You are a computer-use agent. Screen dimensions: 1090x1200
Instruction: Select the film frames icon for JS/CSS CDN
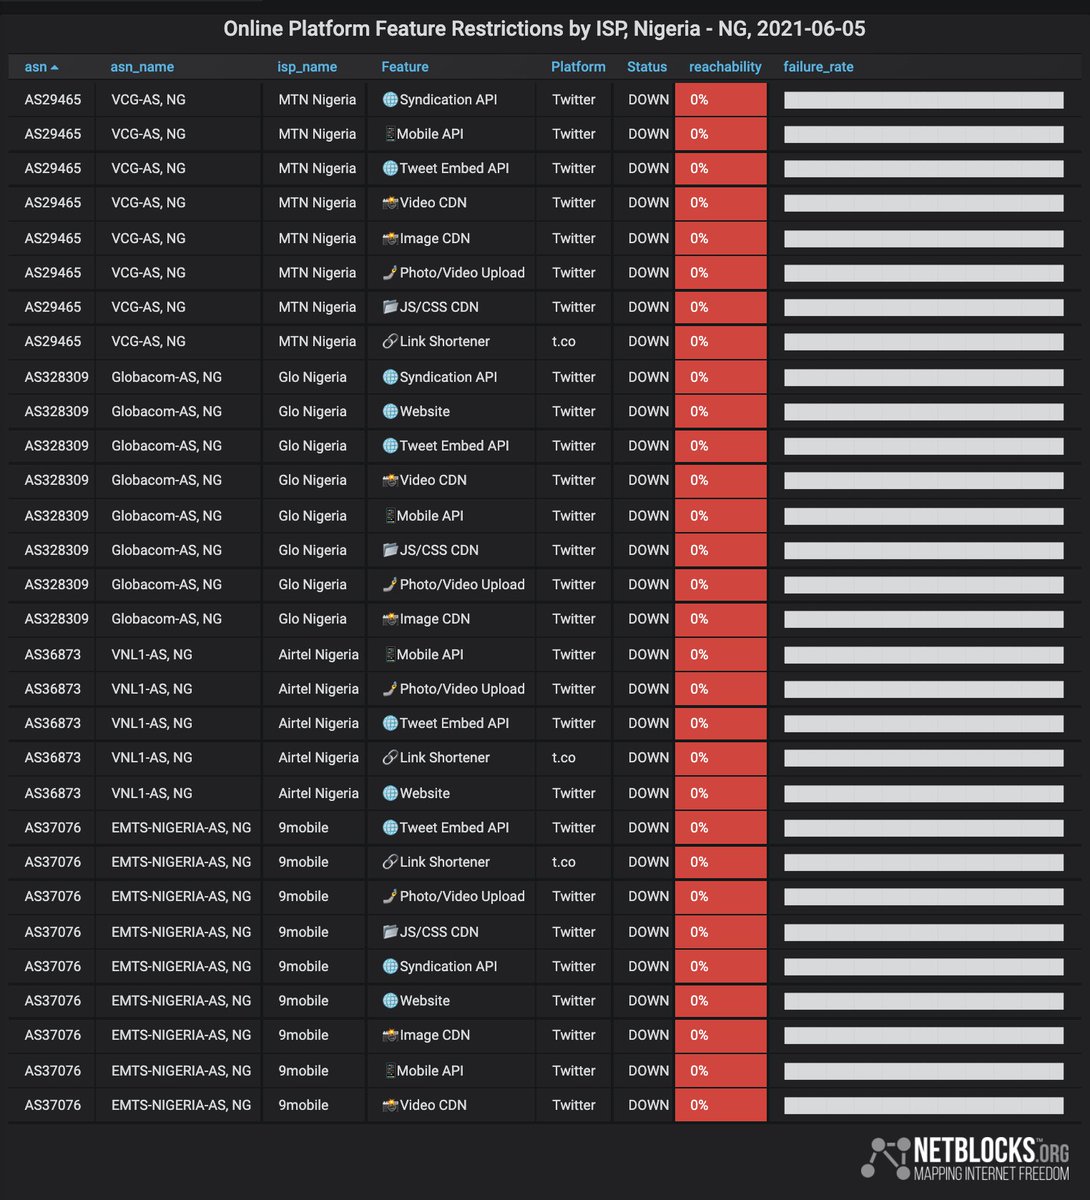point(389,307)
